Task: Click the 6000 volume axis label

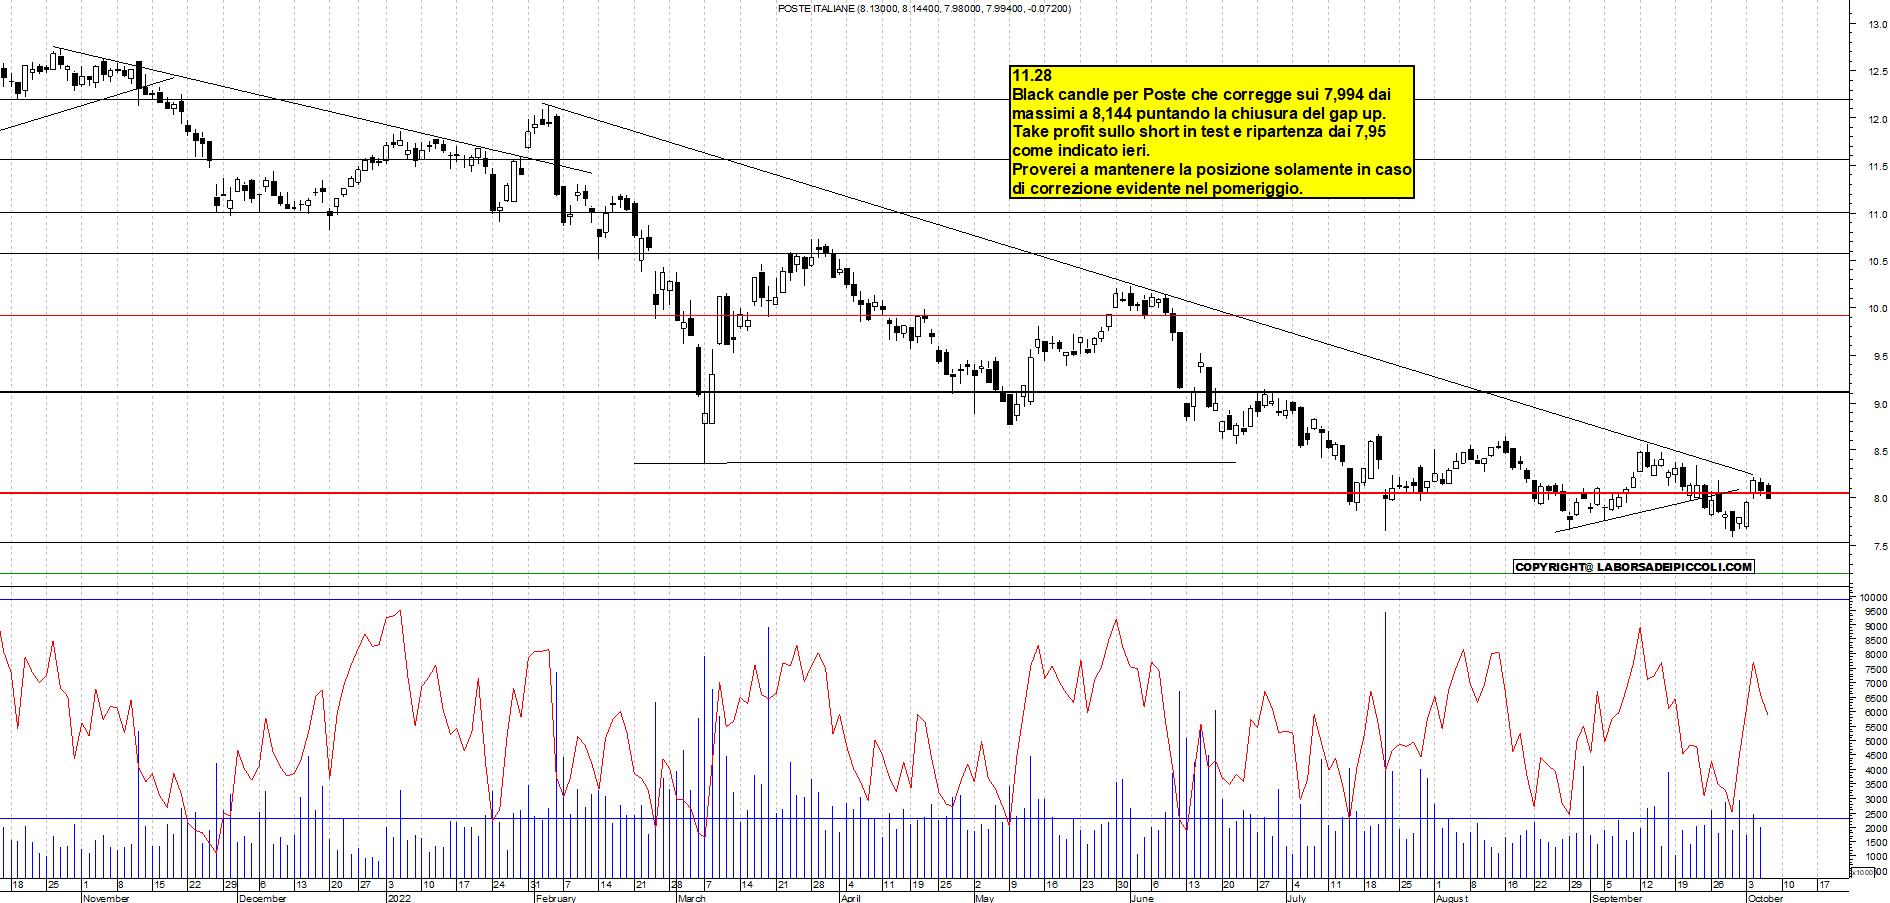Action: [1875, 713]
